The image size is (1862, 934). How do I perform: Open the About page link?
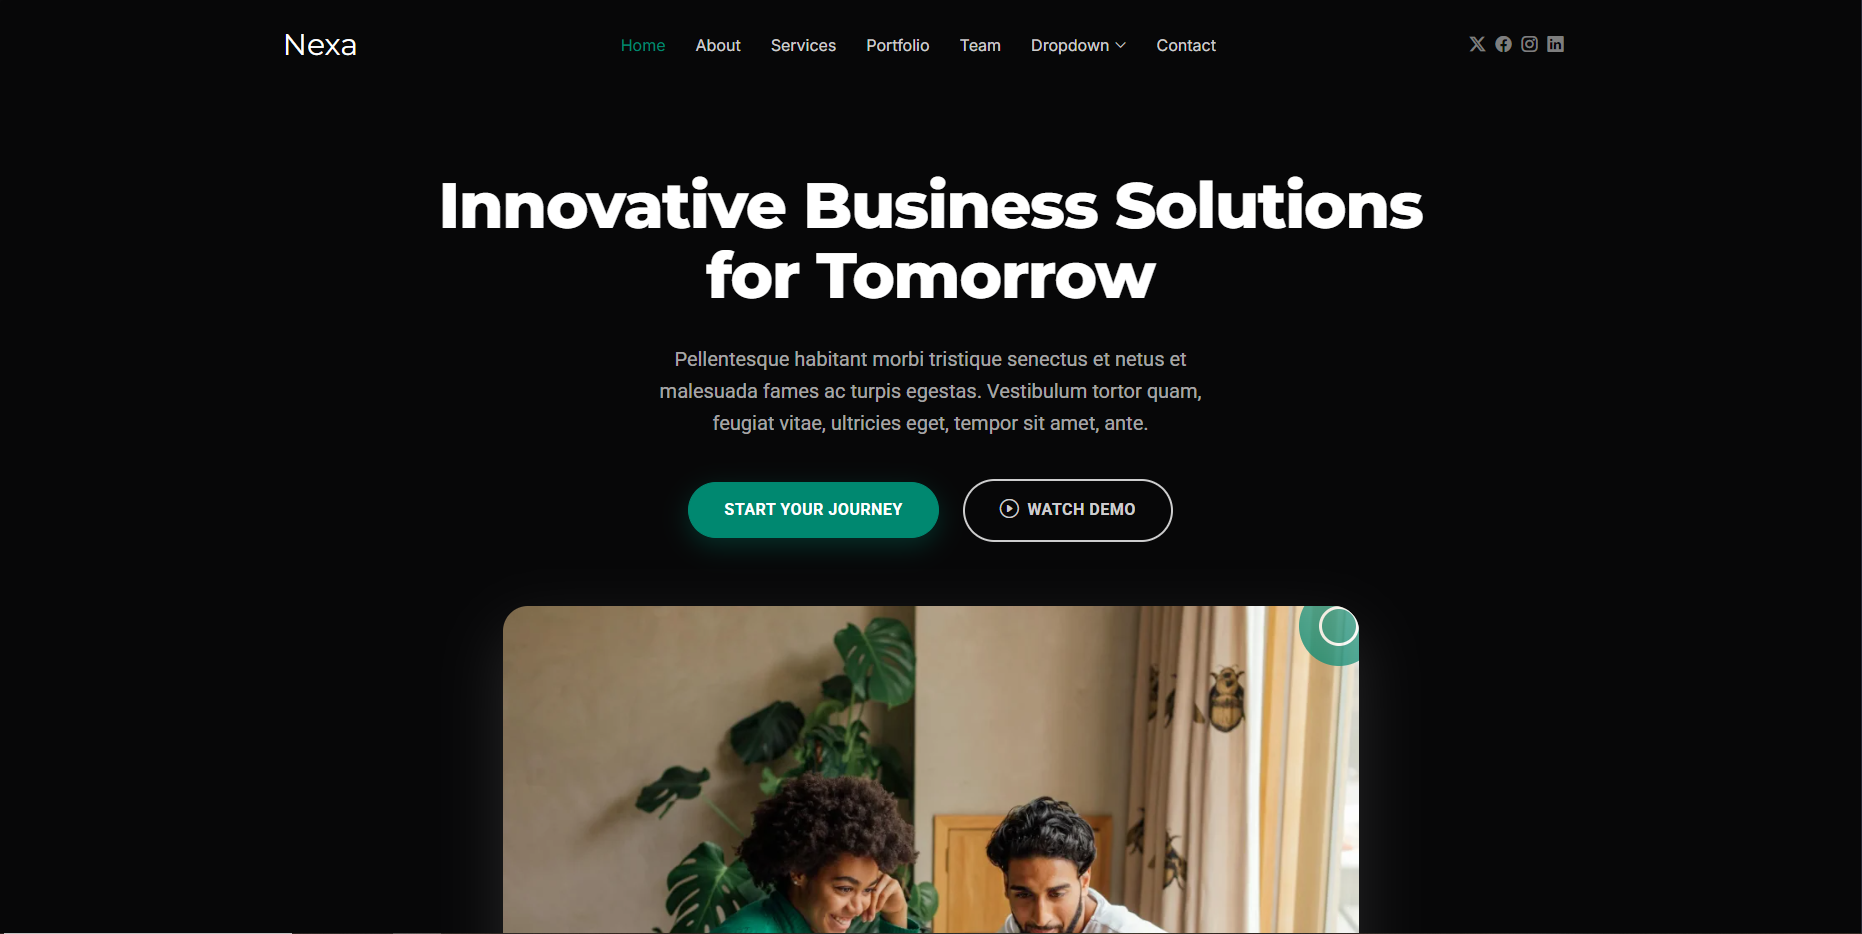pos(718,46)
